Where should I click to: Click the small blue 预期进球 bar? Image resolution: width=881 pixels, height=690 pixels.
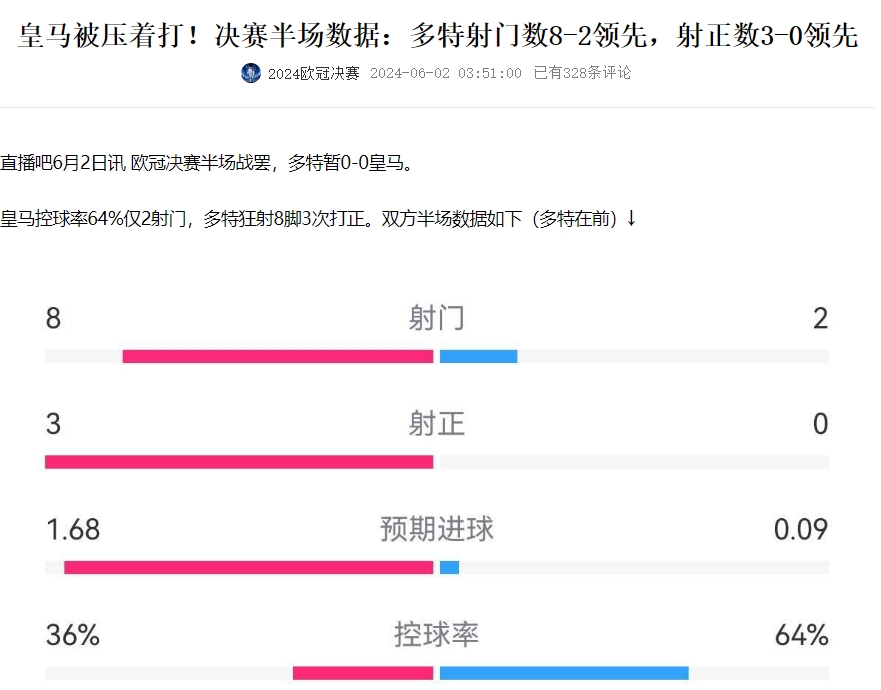pyautogui.click(x=449, y=567)
